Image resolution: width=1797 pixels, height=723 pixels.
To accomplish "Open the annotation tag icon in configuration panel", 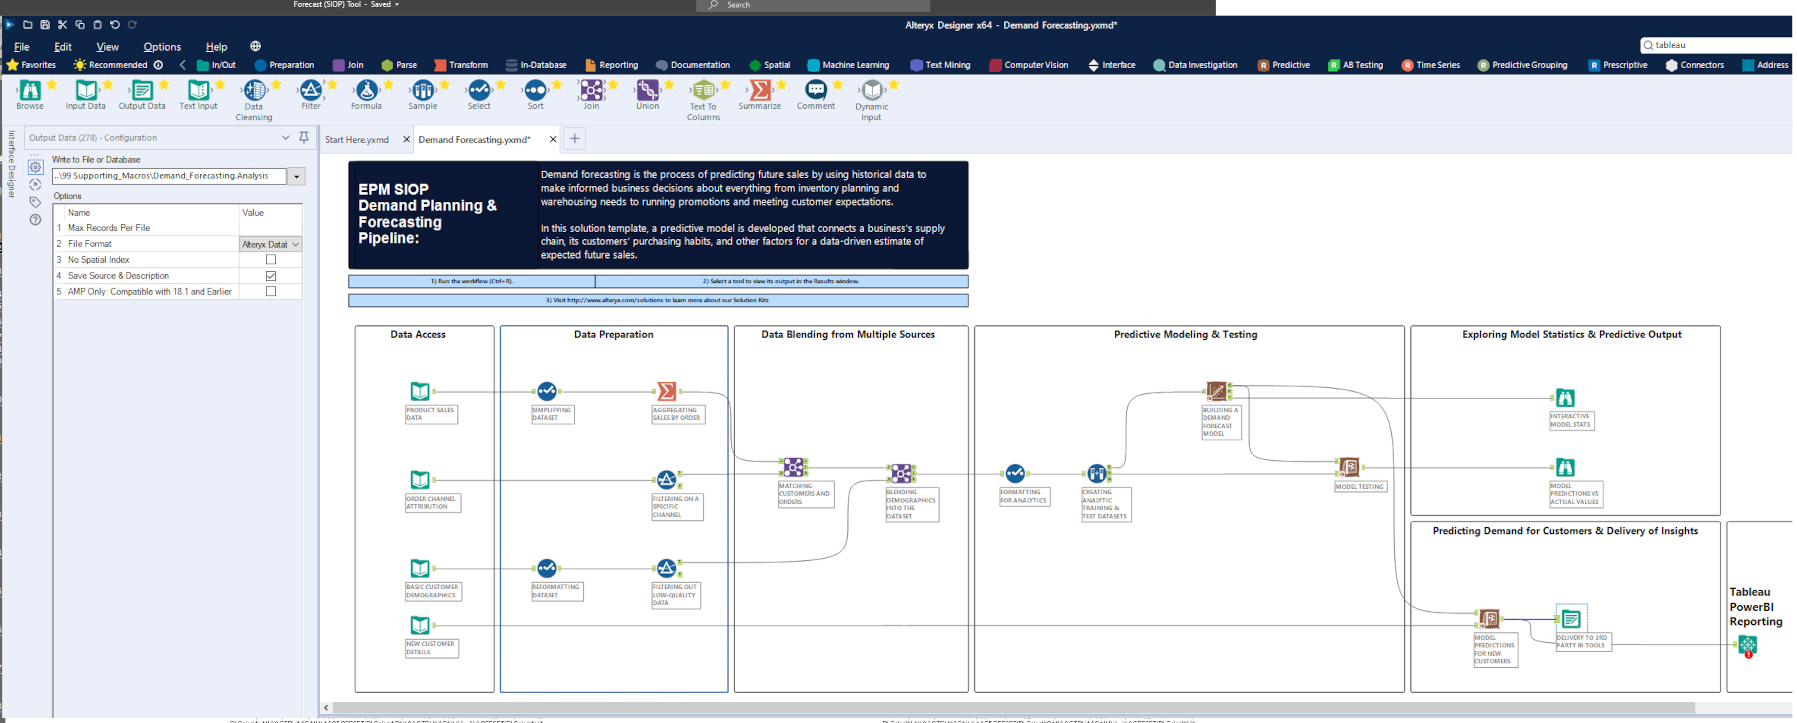I will pos(35,202).
